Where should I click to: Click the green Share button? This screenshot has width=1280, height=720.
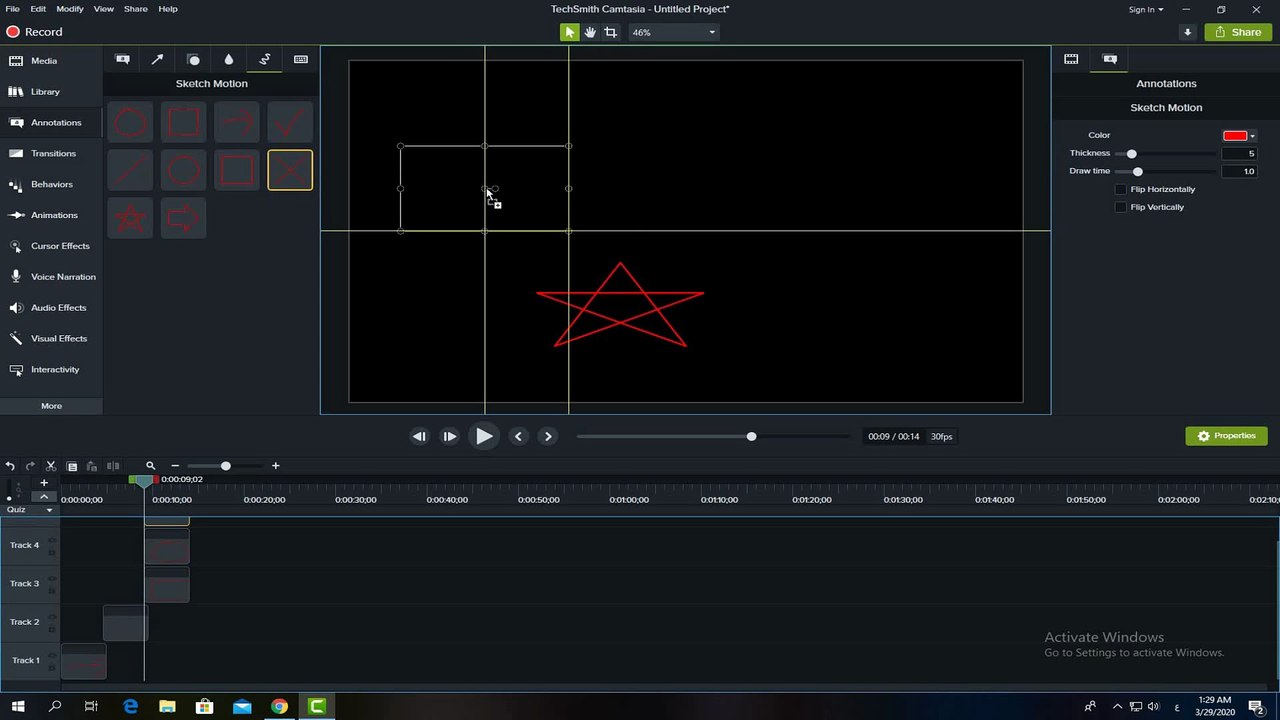pos(1238,32)
